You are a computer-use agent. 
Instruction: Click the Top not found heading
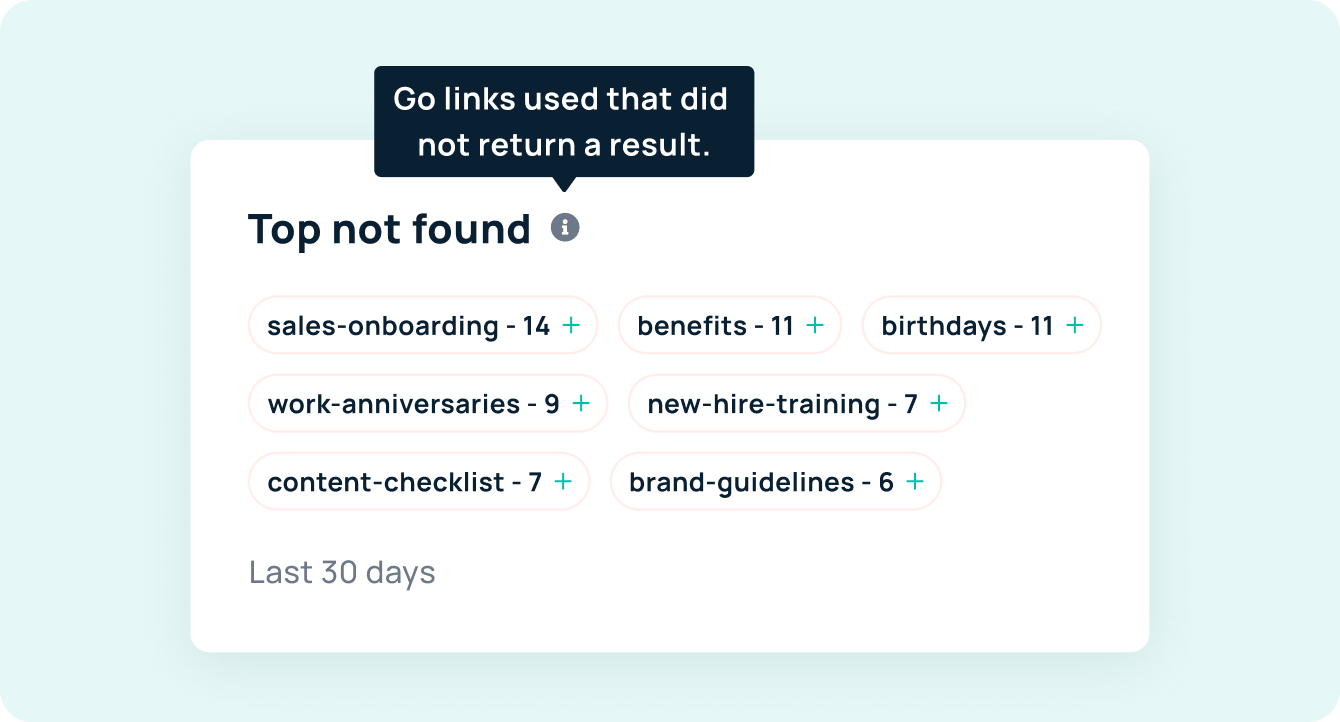(389, 229)
